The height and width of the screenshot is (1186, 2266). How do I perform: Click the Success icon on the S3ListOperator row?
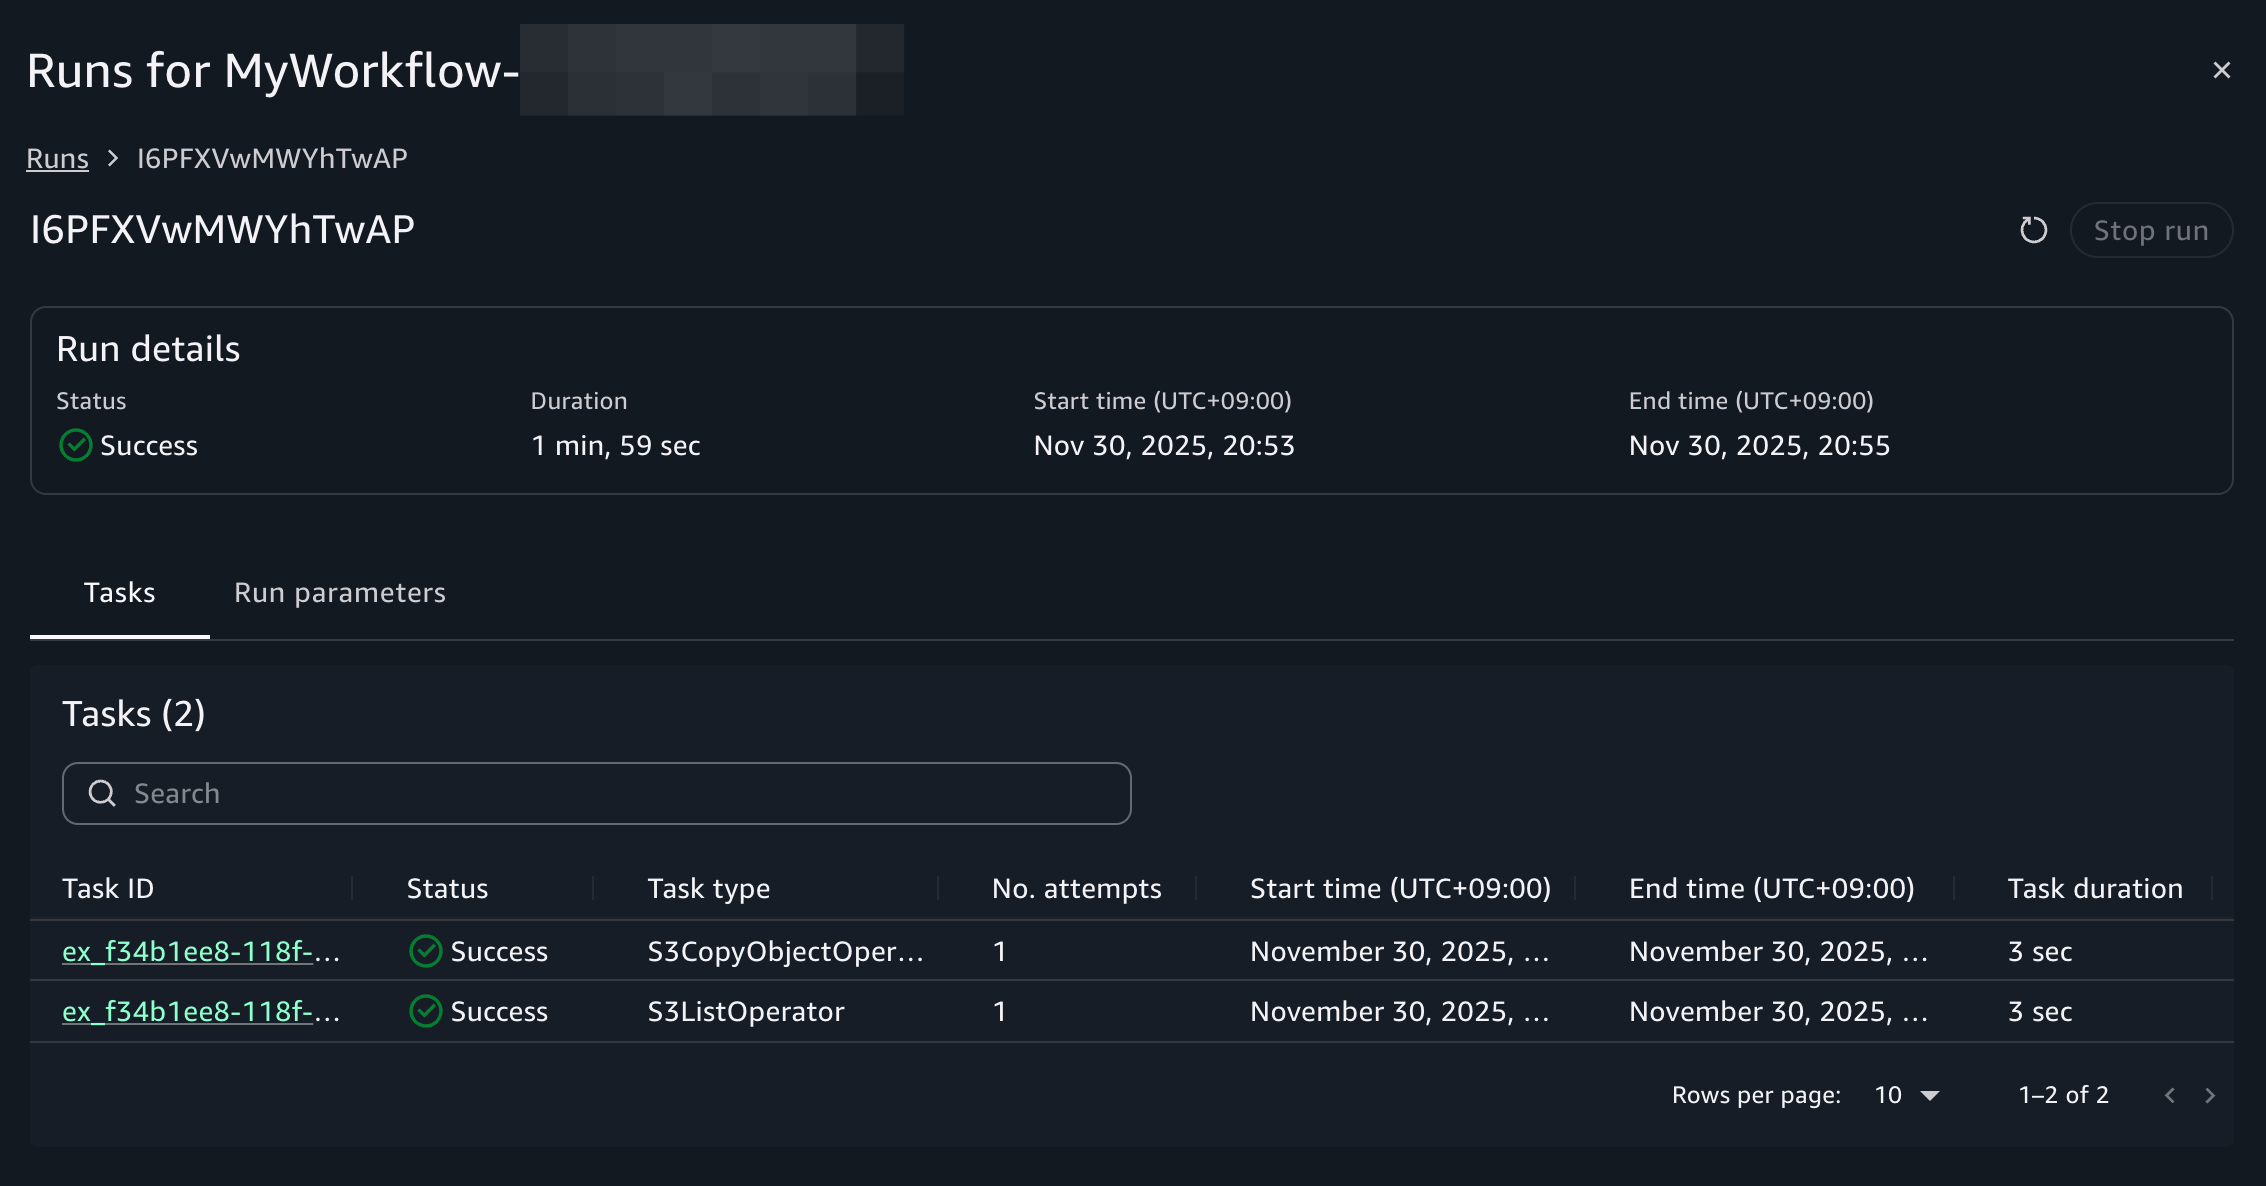click(x=425, y=1011)
